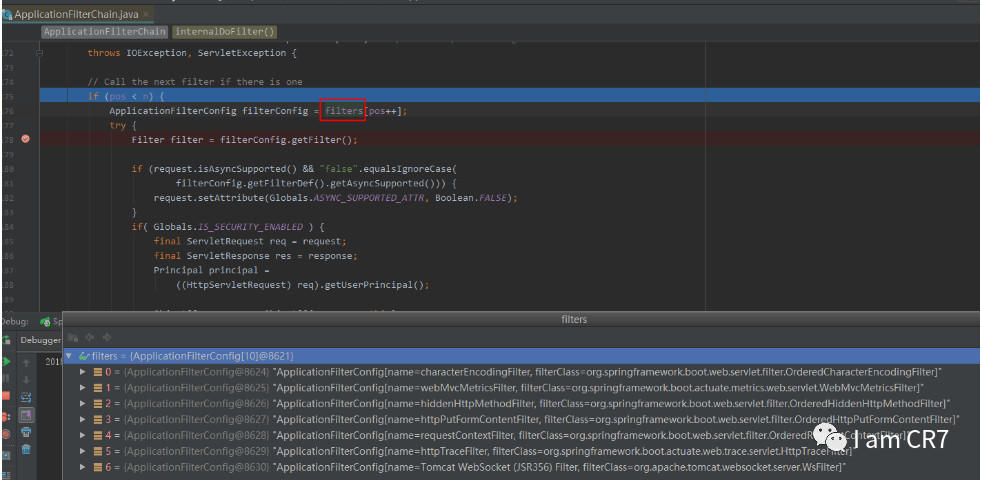
Task: Click the request.setAttribute code line
Action: (336, 198)
